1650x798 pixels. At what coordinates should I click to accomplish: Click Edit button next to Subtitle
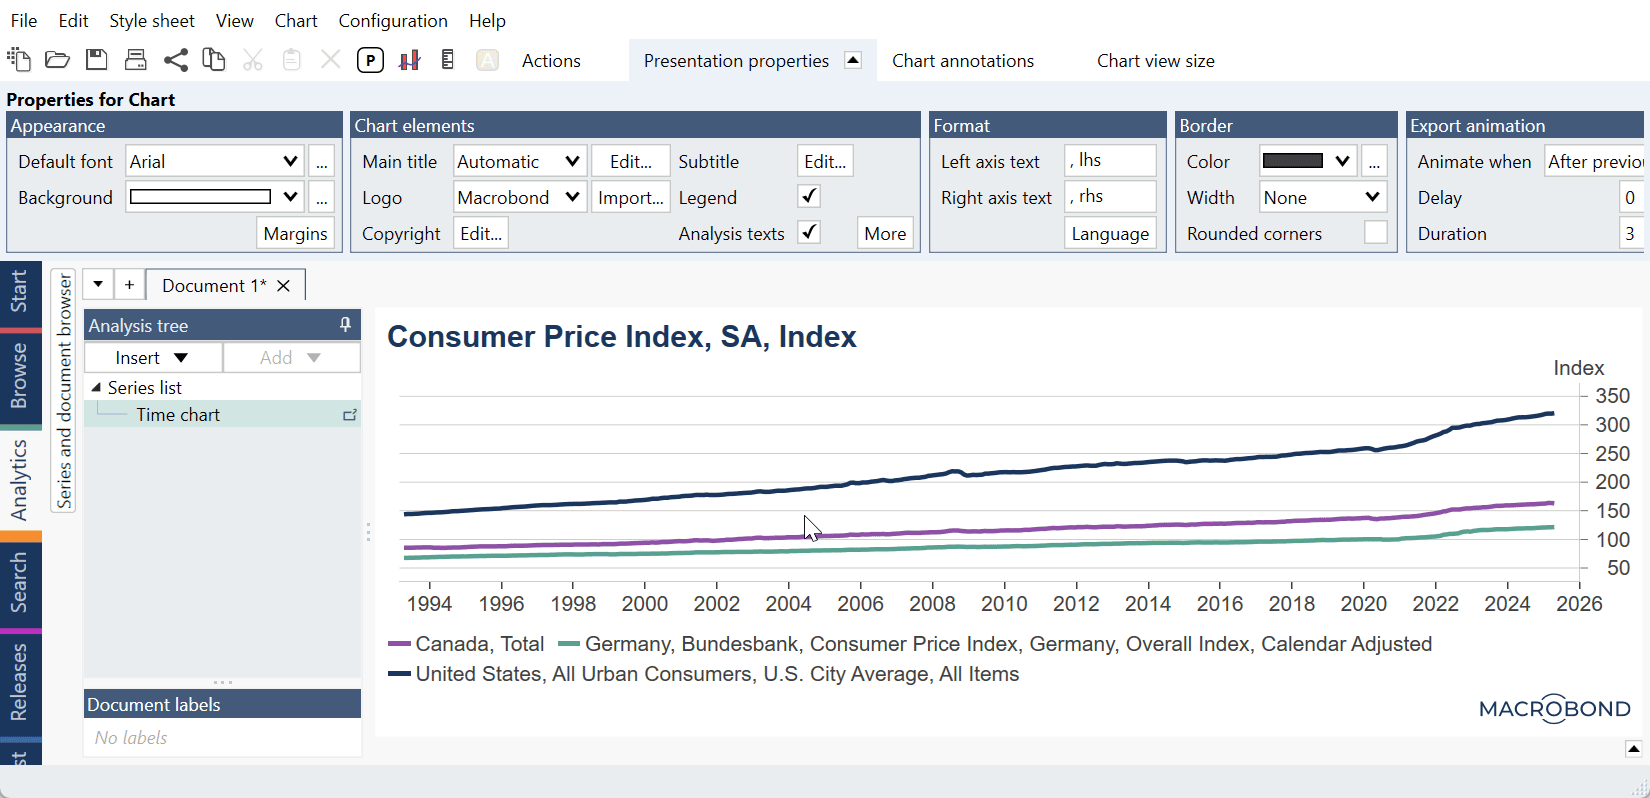tap(825, 161)
